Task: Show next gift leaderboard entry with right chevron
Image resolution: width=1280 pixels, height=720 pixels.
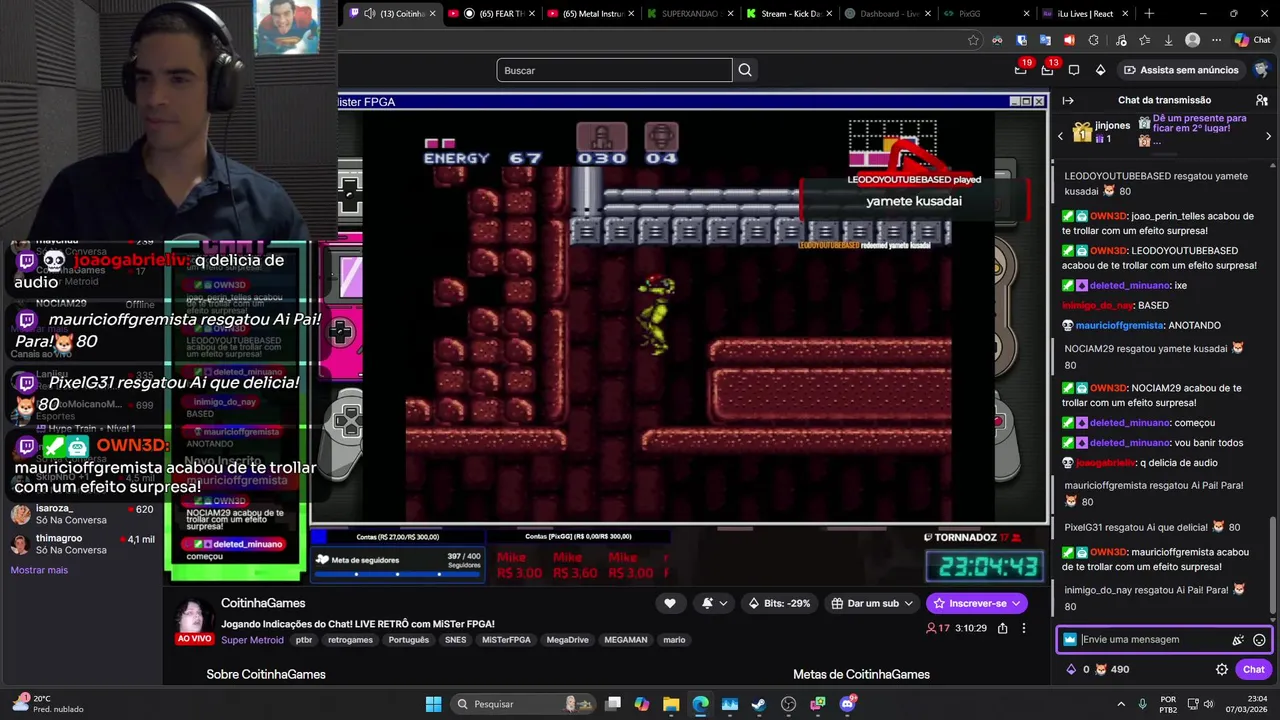Action: coord(1268,136)
